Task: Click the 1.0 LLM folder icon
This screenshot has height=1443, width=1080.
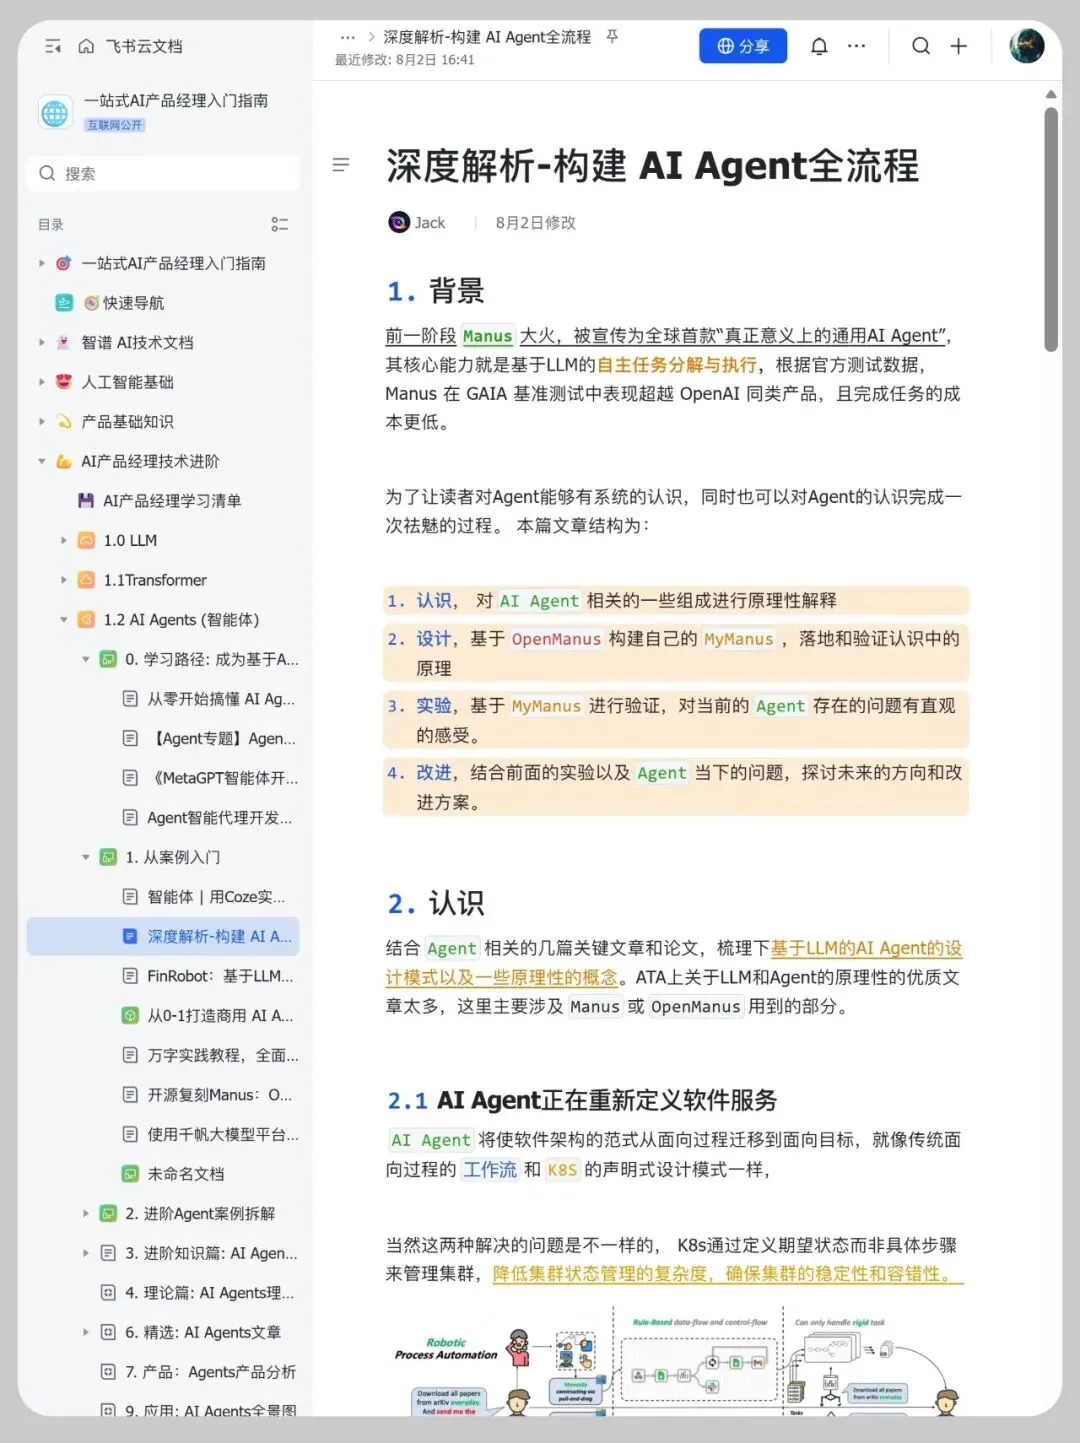Action: click(x=87, y=540)
